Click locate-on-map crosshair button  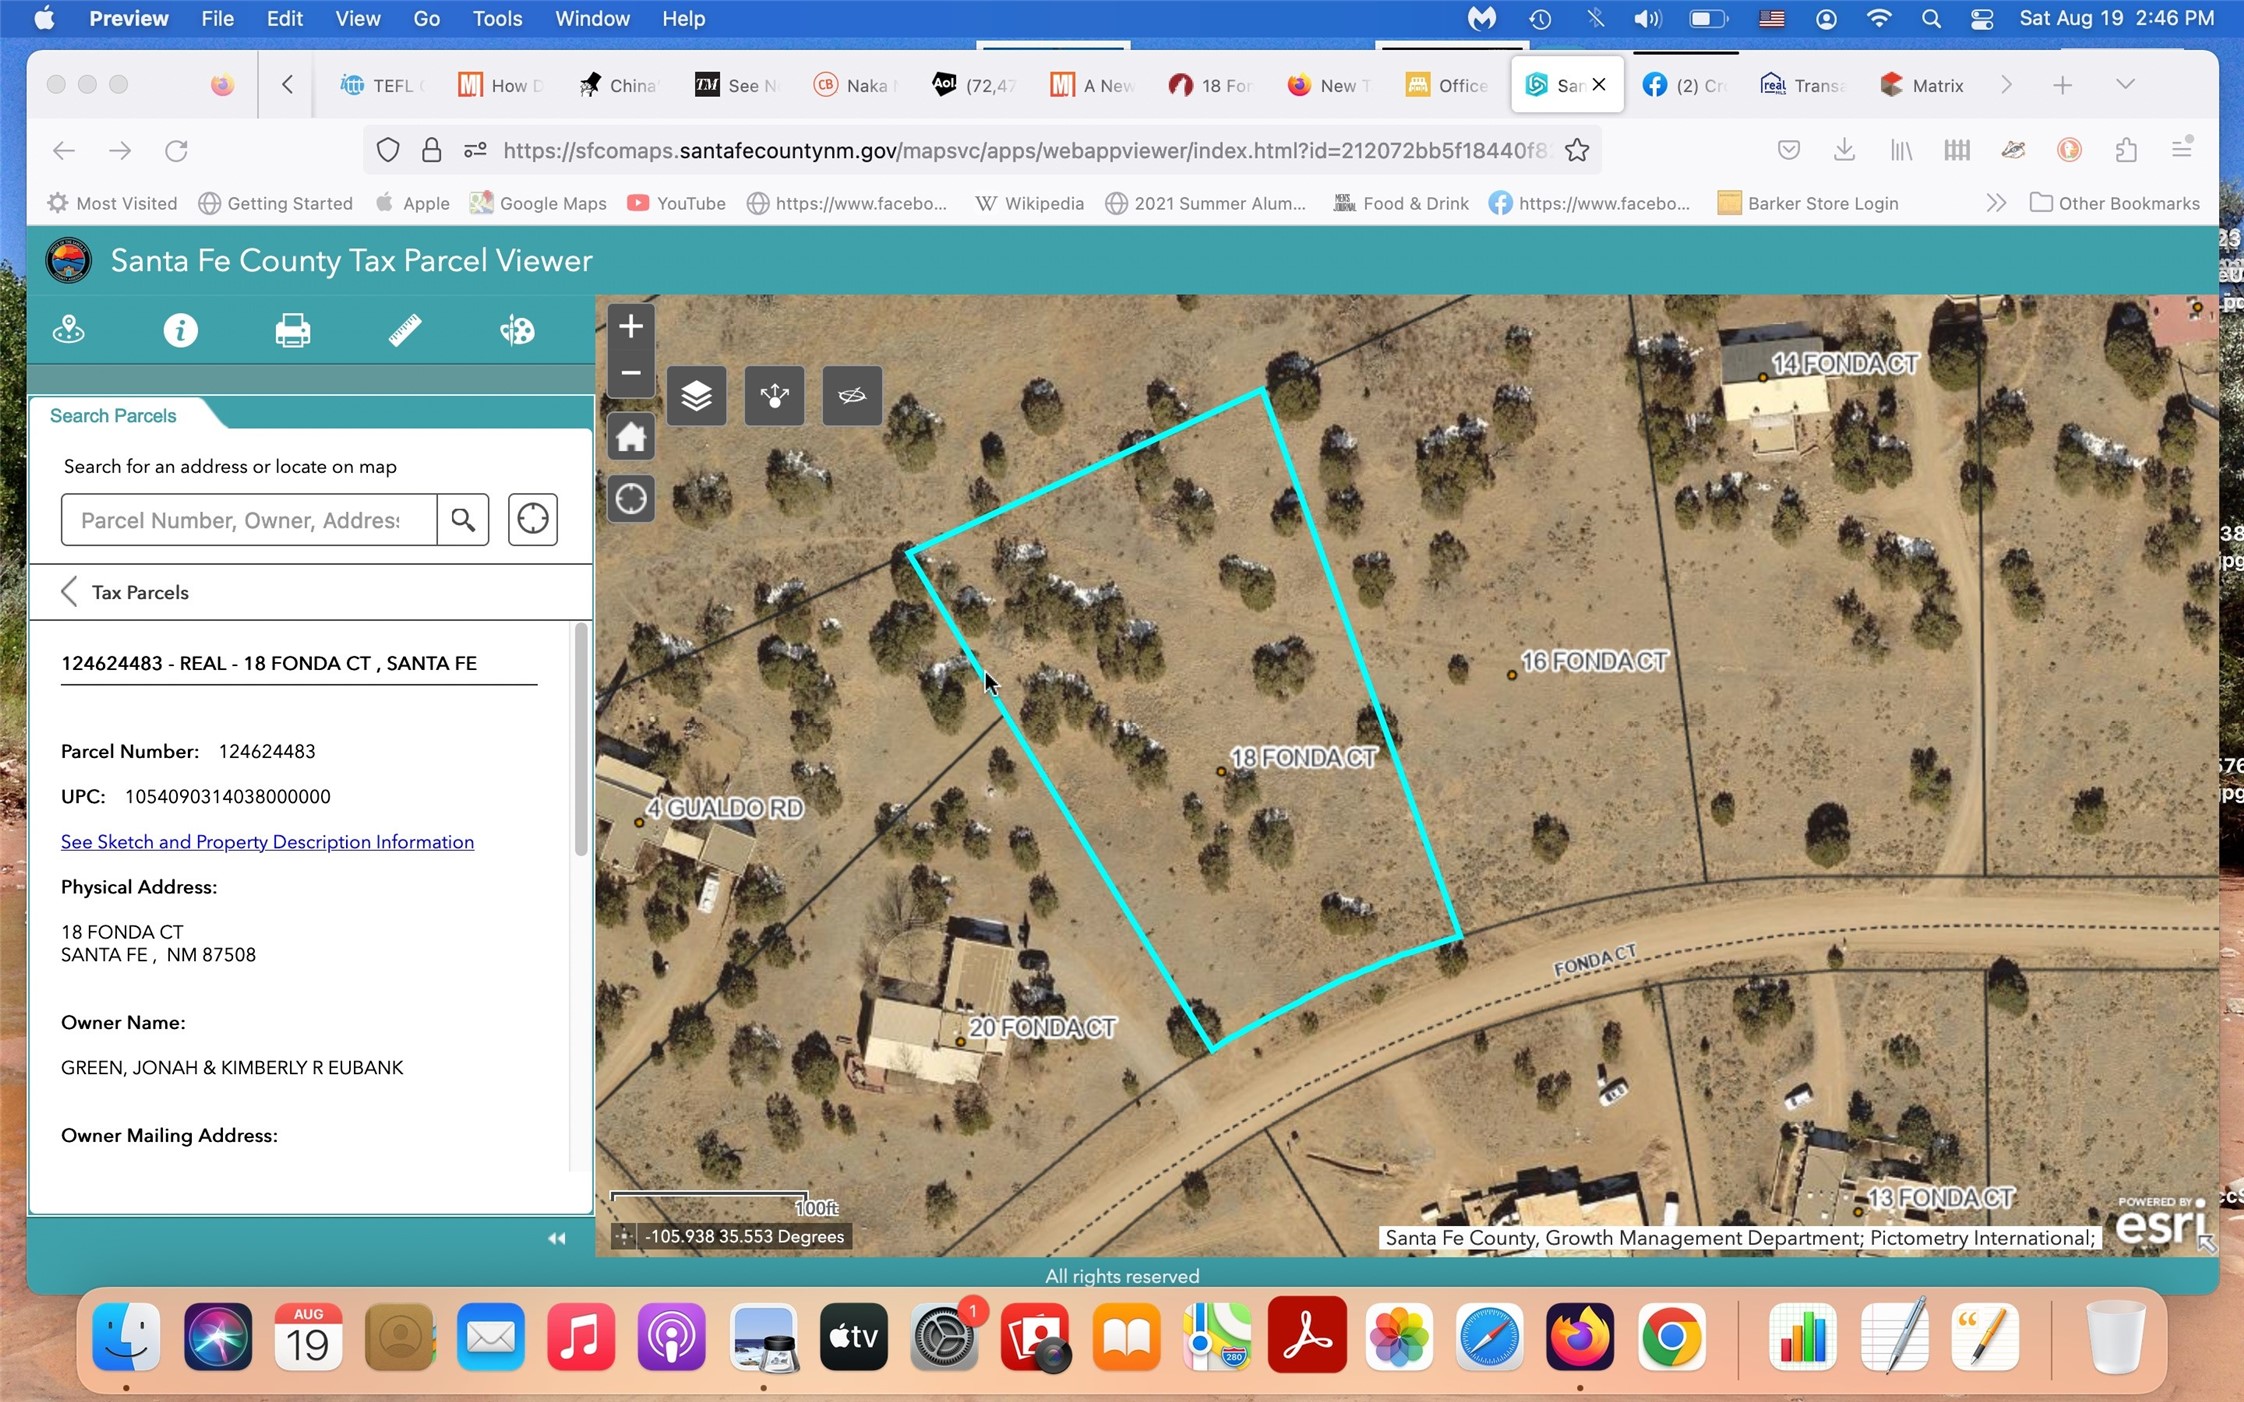(532, 519)
